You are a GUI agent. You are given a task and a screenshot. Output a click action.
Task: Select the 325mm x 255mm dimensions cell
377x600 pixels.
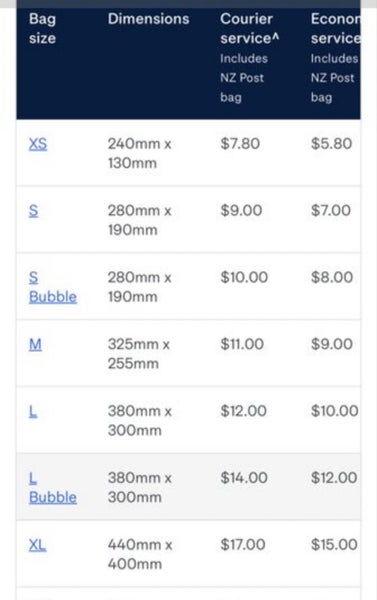click(x=139, y=354)
